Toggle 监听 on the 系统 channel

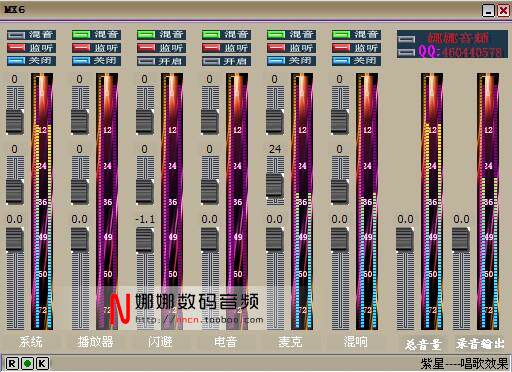(x=31, y=48)
